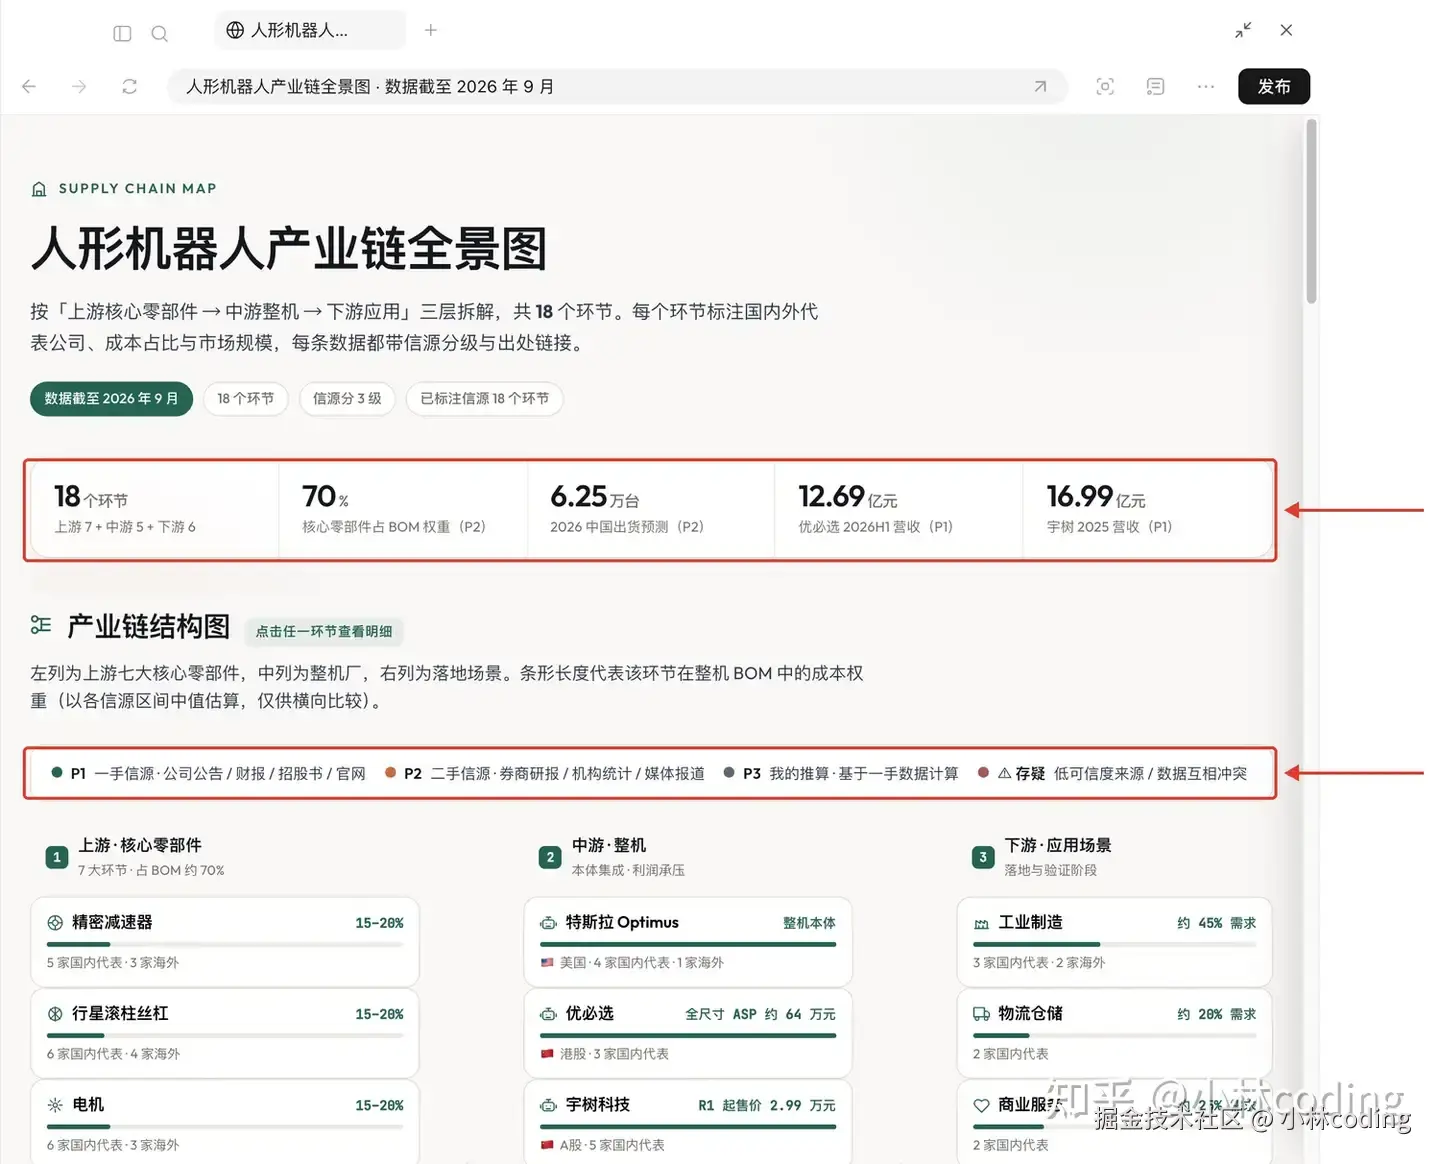Click the SUPPLY CHAIN MAP home icon
The width and height of the screenshot is (1440, 1164).
click(x=39, y=189)
